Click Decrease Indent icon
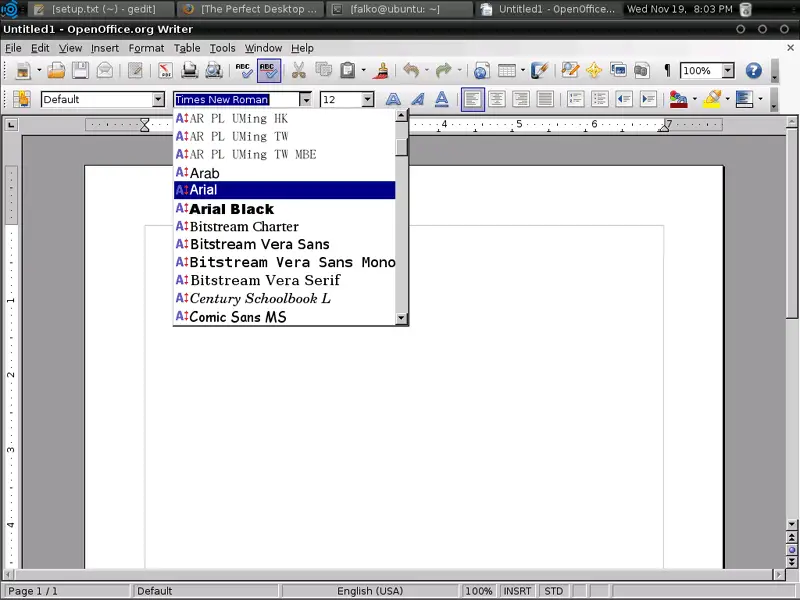The width and height of the screenshot is (800, 600). tap(624, 99)
